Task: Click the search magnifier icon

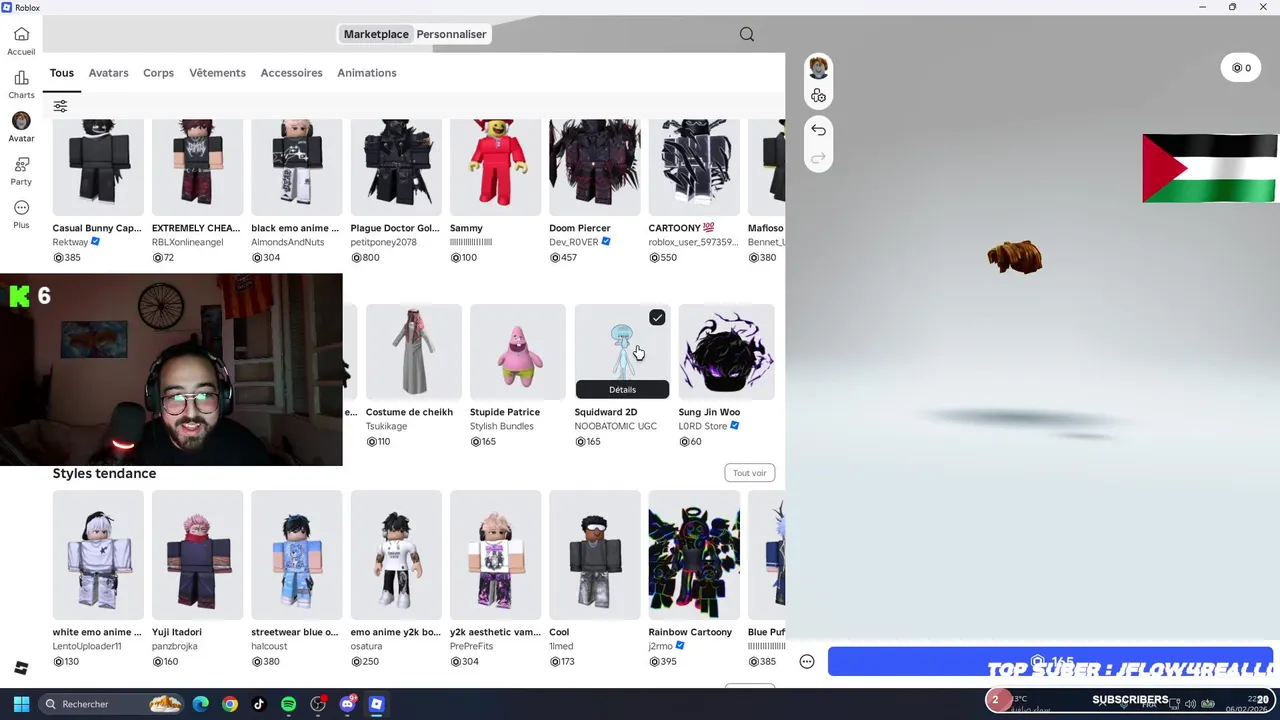Action: [747, 34]
